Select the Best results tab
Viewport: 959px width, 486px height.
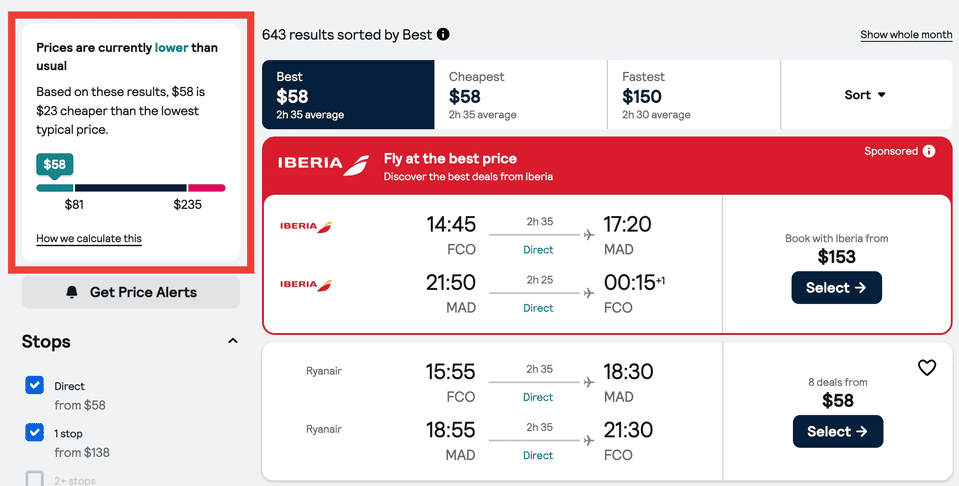point(348,95)
